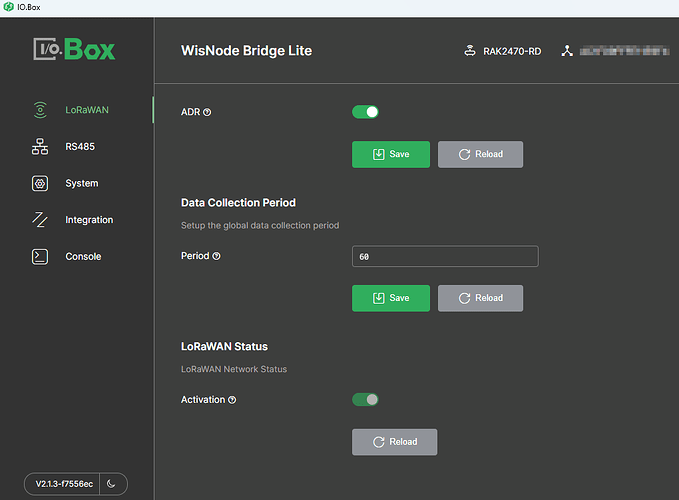Disable the ADR toggle switch
679x500 pixels.
(365, 112)
